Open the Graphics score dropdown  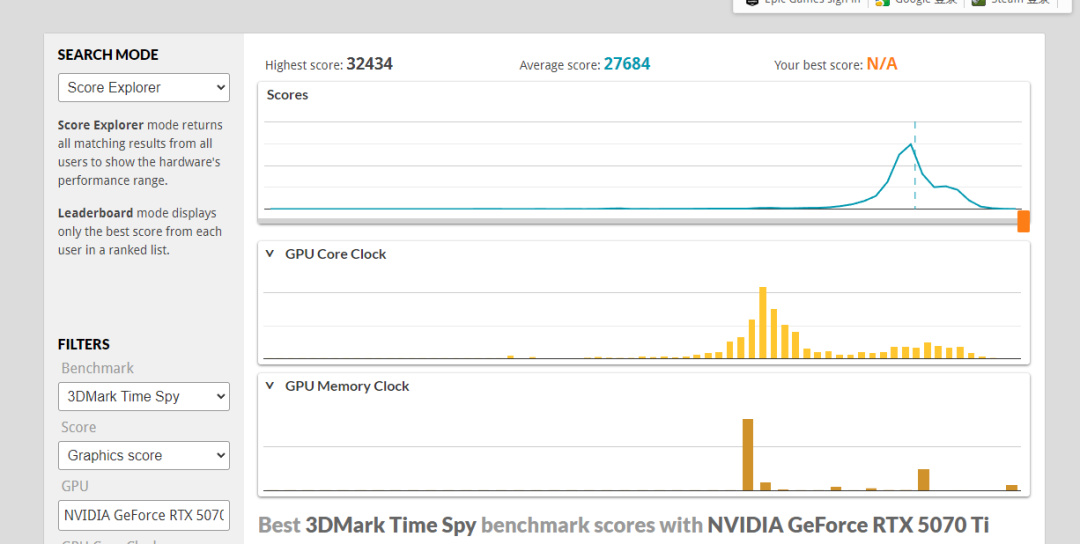(143, 456)
